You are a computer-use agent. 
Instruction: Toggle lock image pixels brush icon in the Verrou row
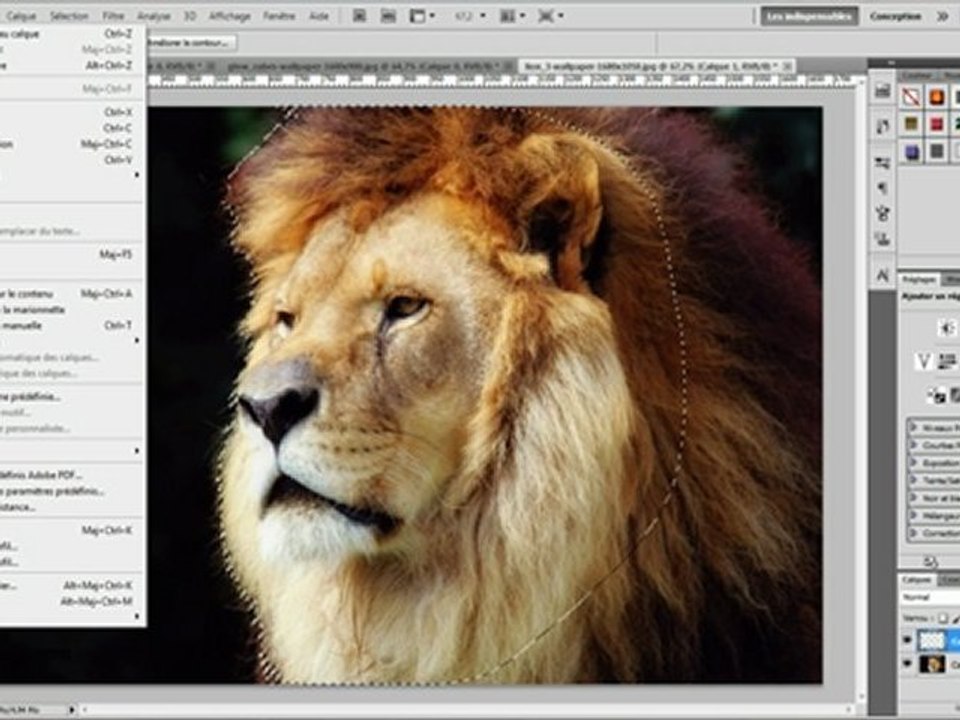click(955, 618)
